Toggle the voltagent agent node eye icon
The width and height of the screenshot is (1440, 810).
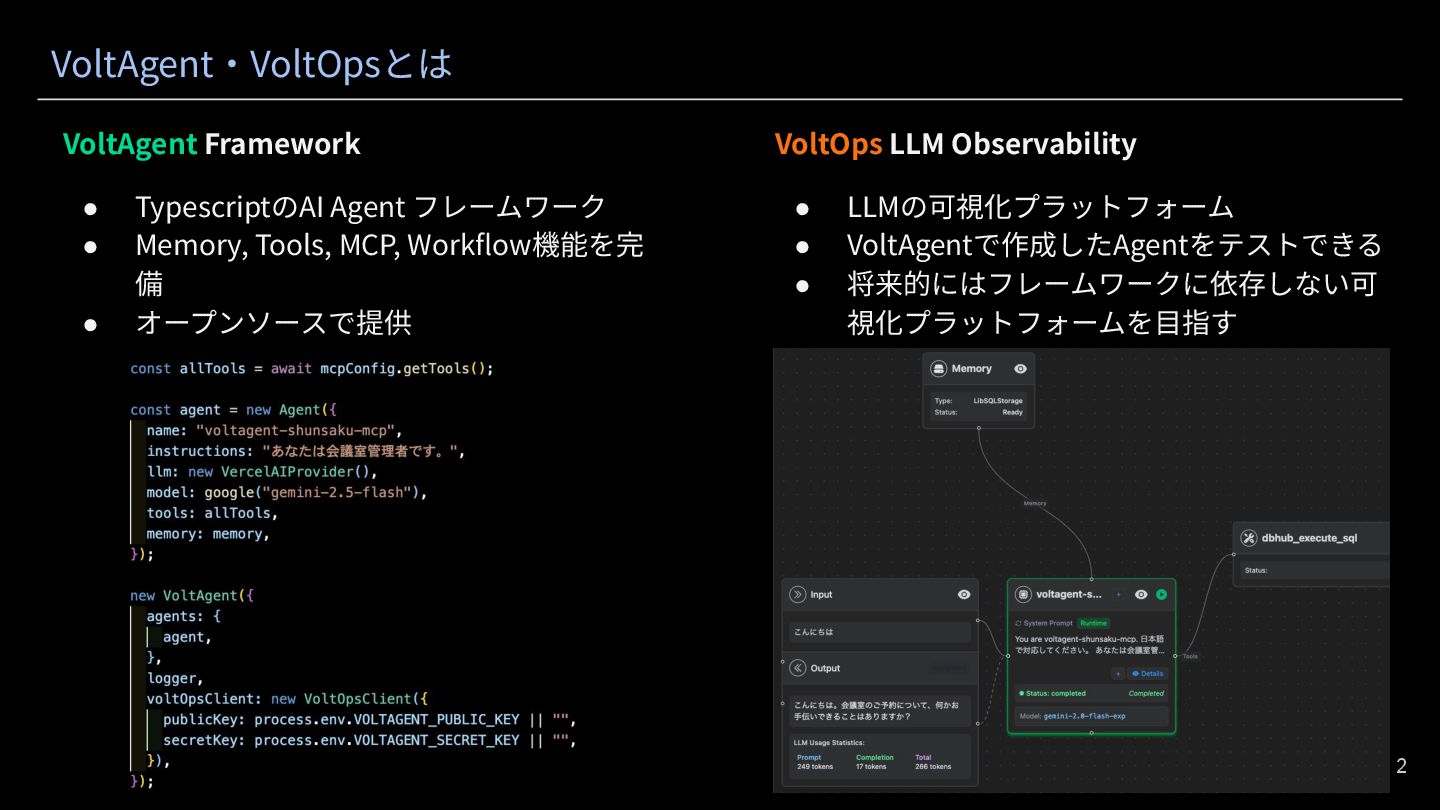click(1141, 594)
